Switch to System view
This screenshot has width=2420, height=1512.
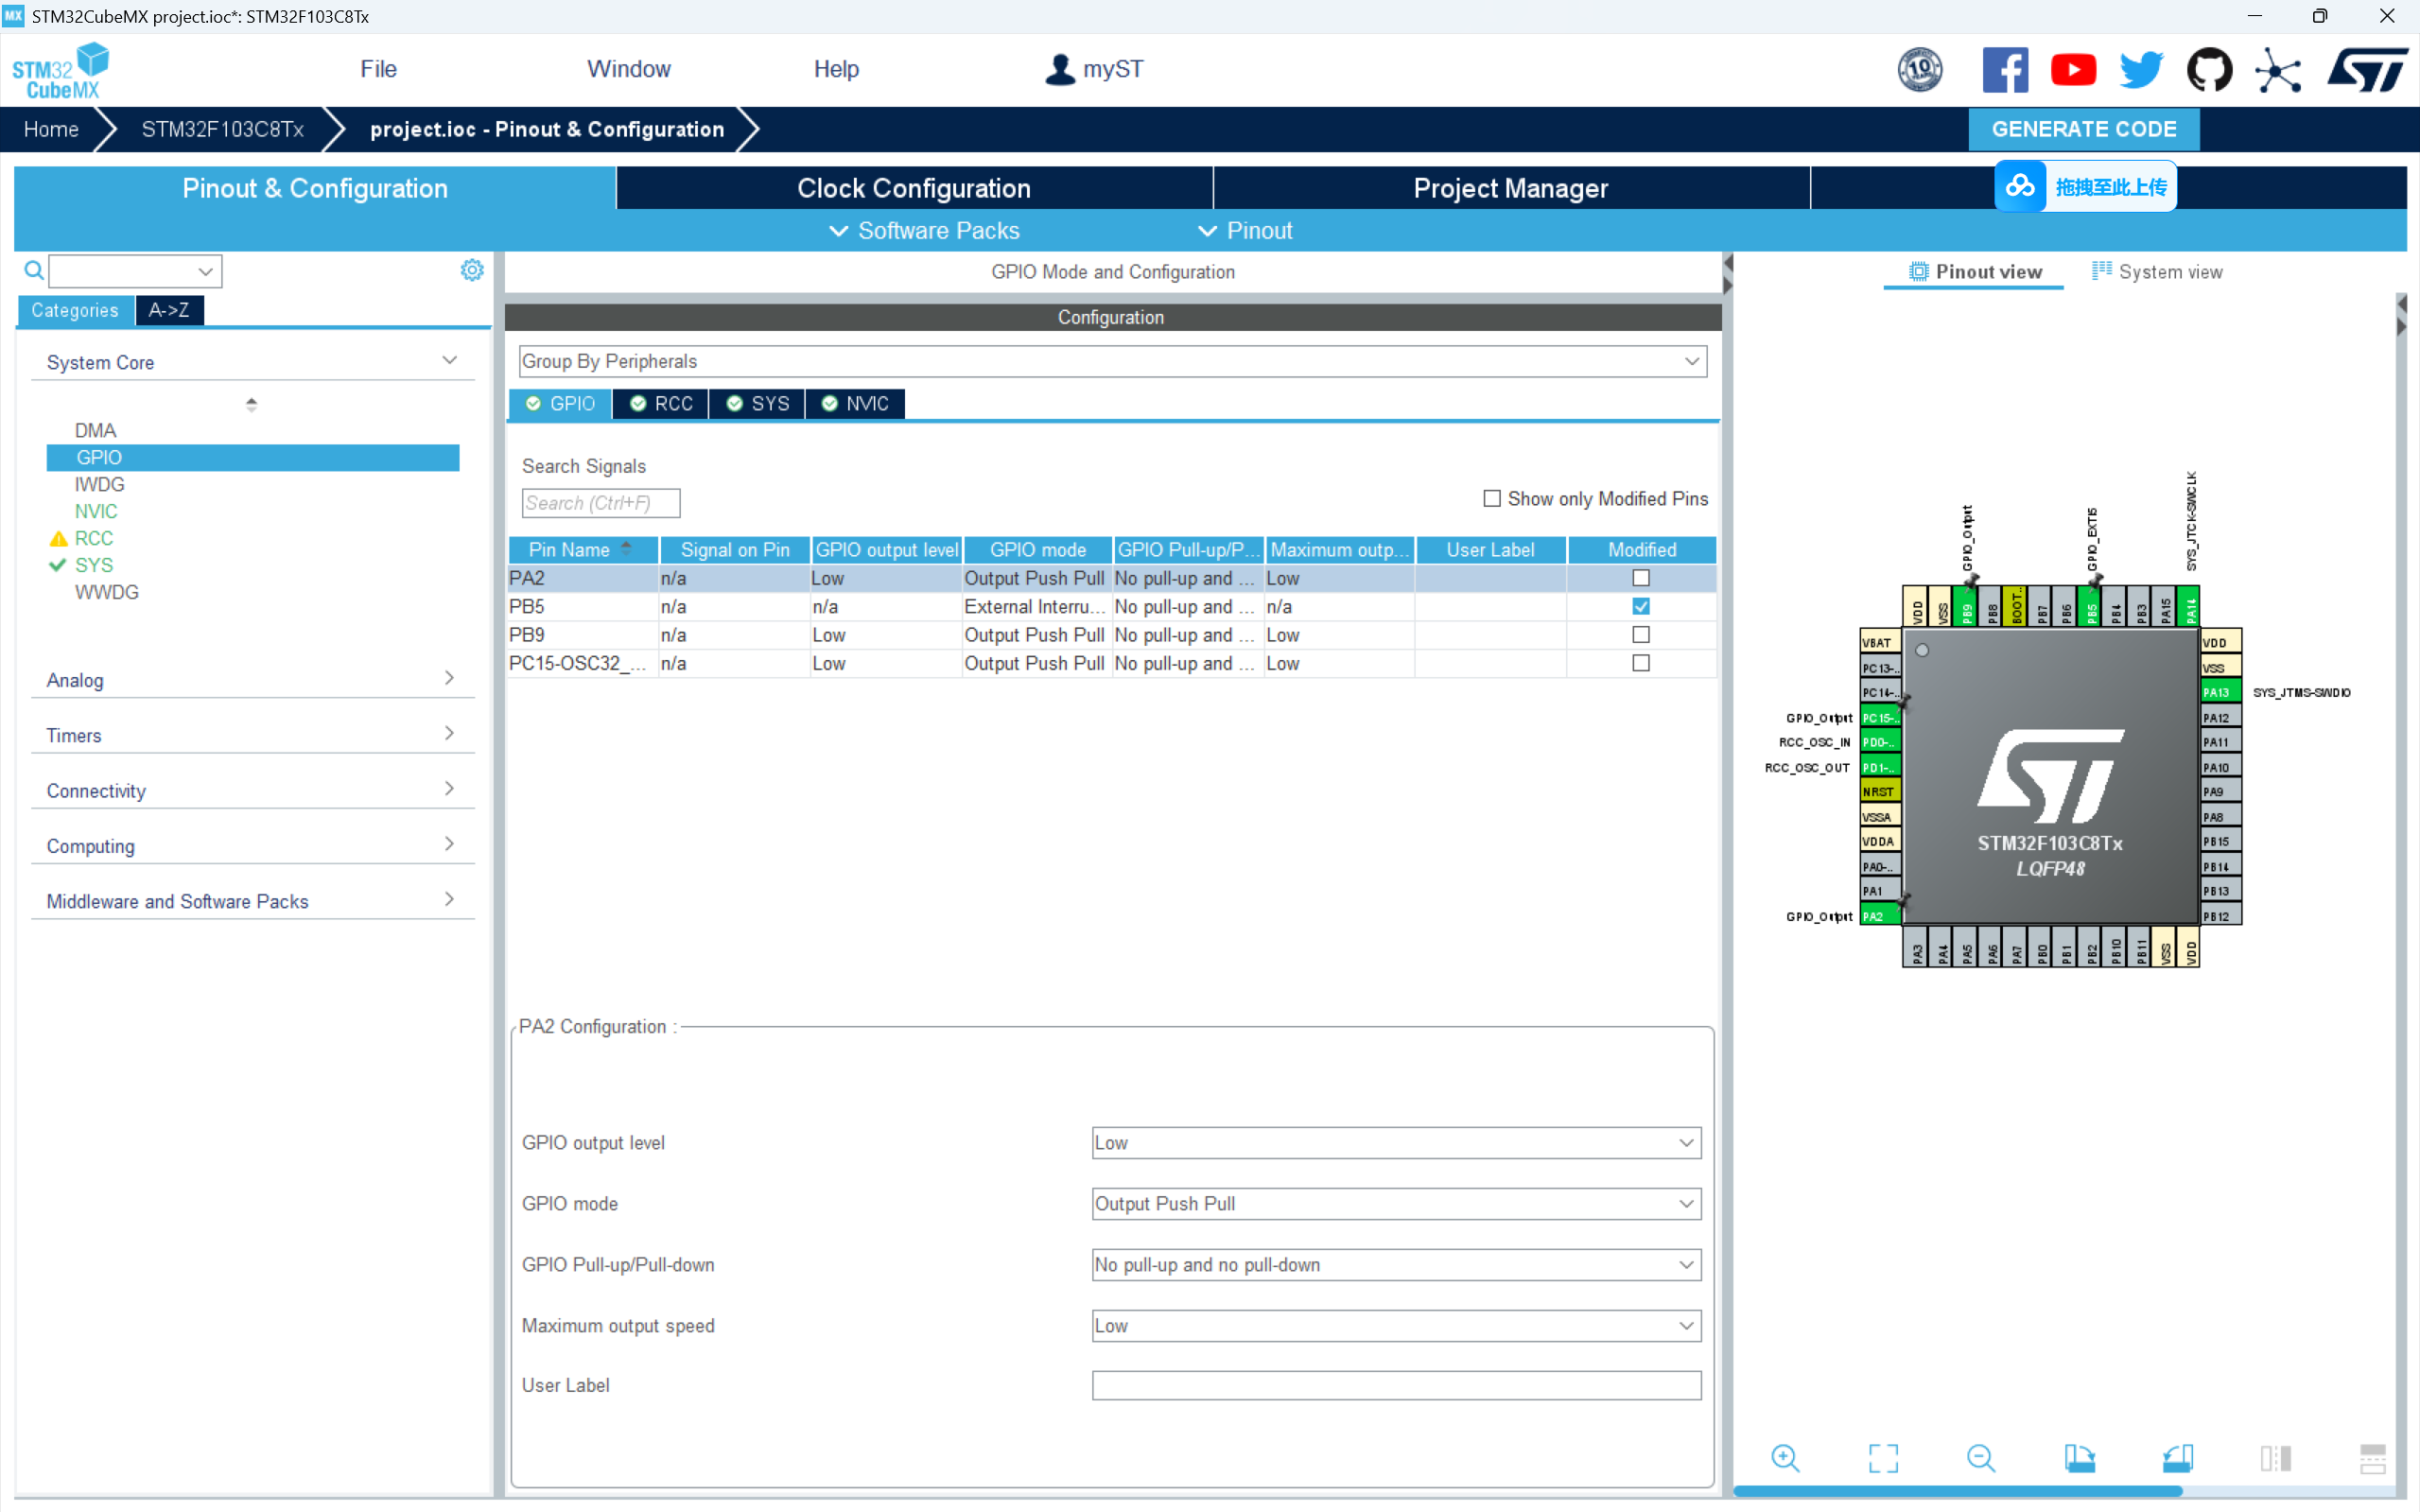2157,271
